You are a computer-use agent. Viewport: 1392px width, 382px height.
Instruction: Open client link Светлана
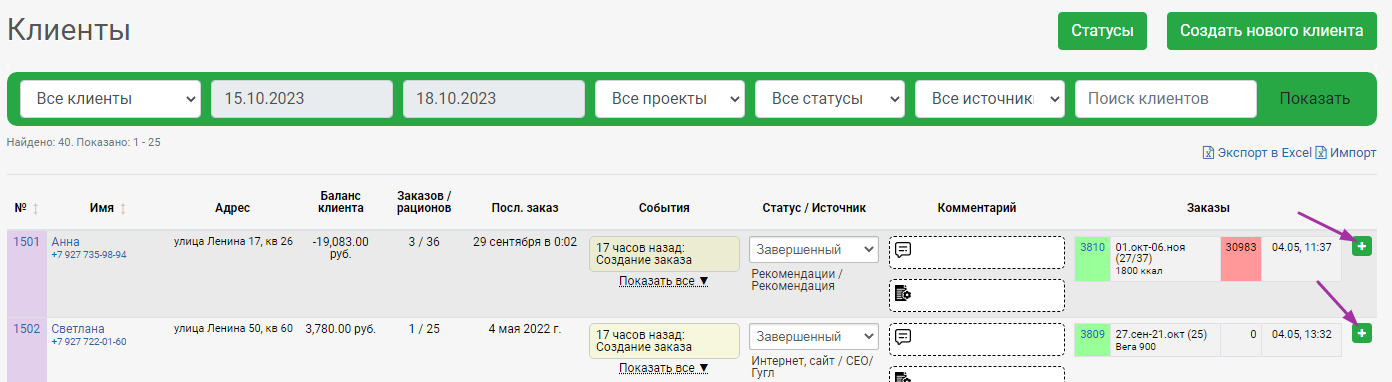pyautogui.click(x=78, y=329)
